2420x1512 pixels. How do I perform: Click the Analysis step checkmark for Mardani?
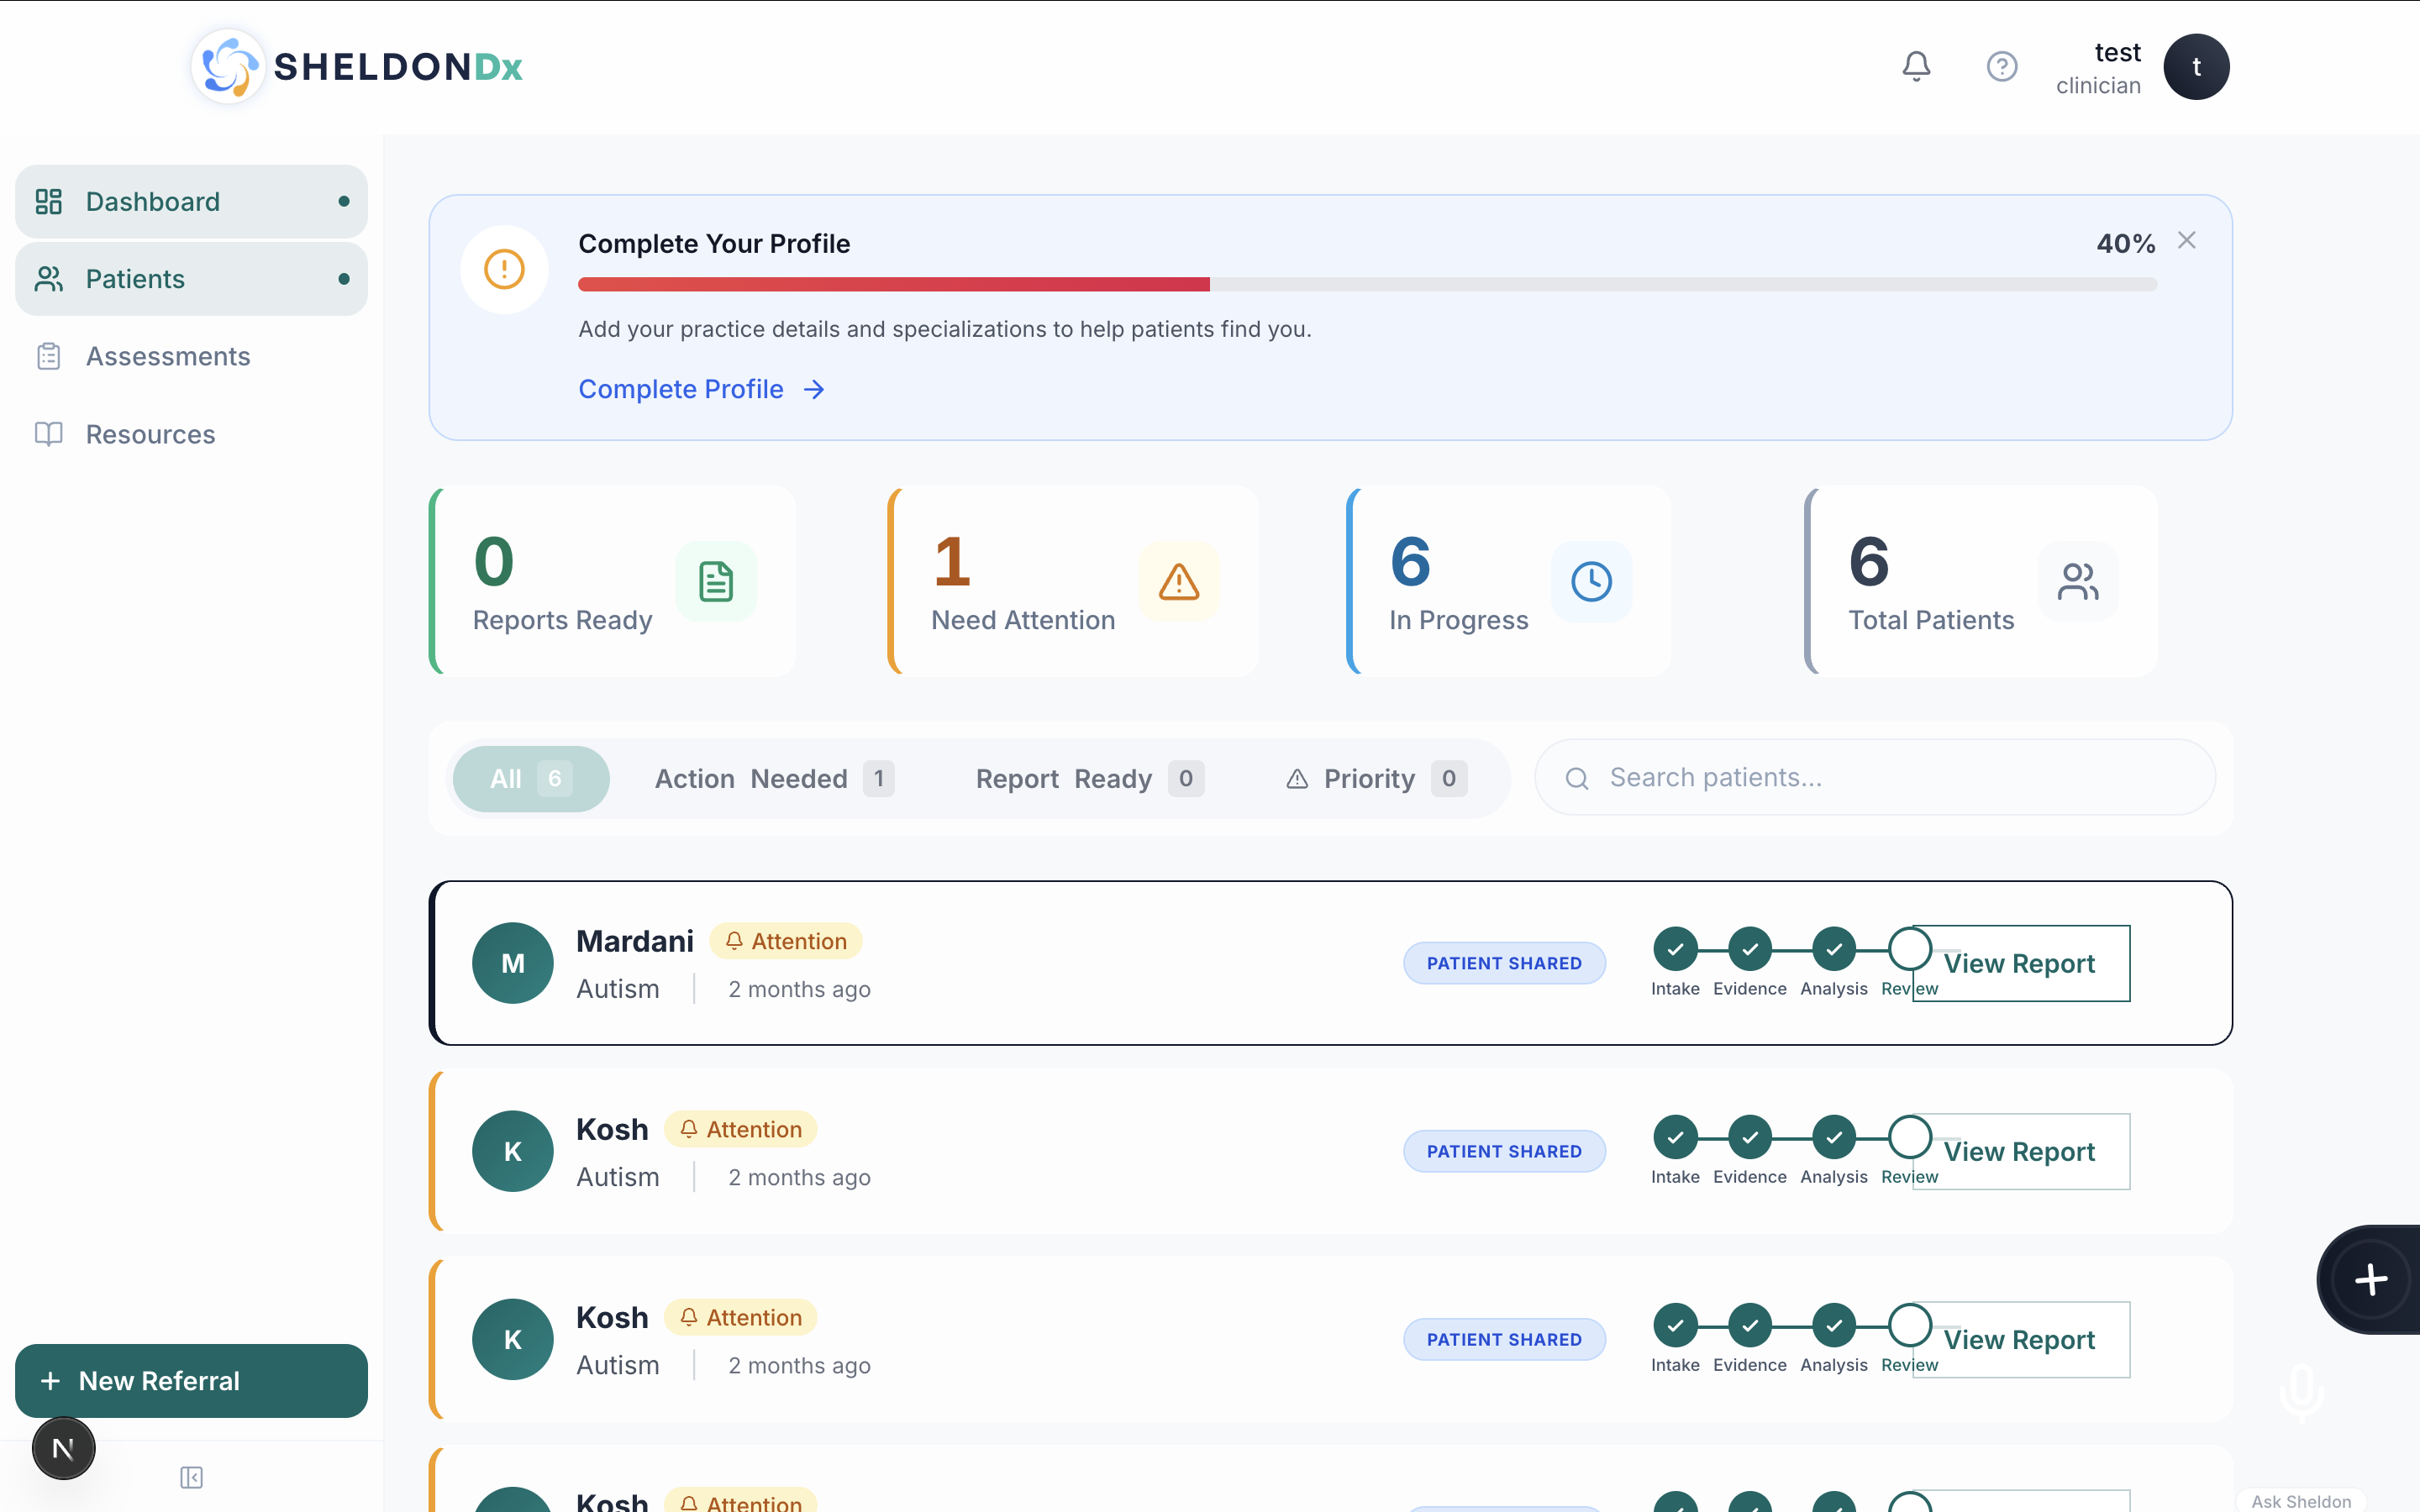(1834, 949)
